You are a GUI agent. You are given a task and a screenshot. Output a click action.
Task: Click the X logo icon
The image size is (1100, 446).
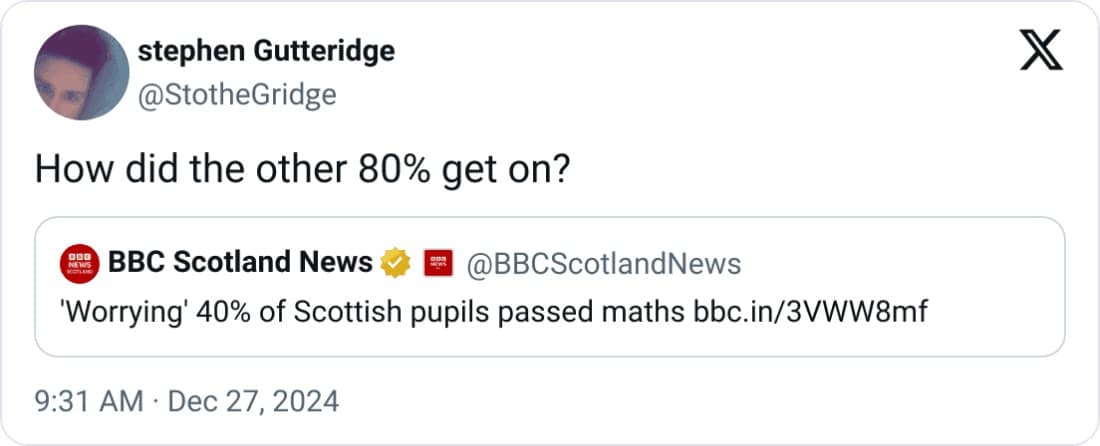[1041, 49]
